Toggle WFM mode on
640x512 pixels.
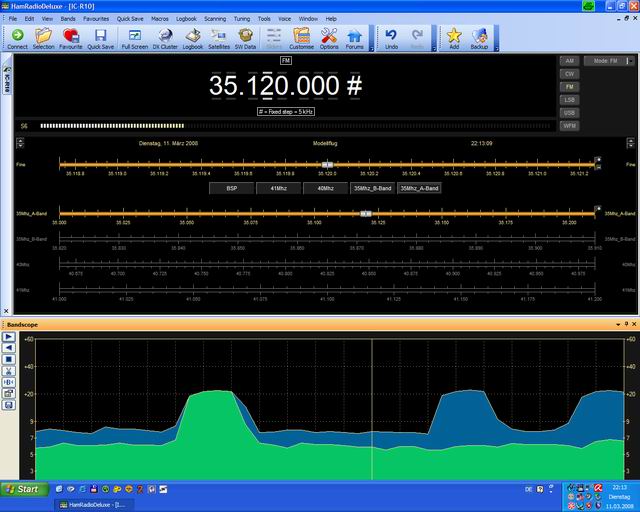click(570, 126)
